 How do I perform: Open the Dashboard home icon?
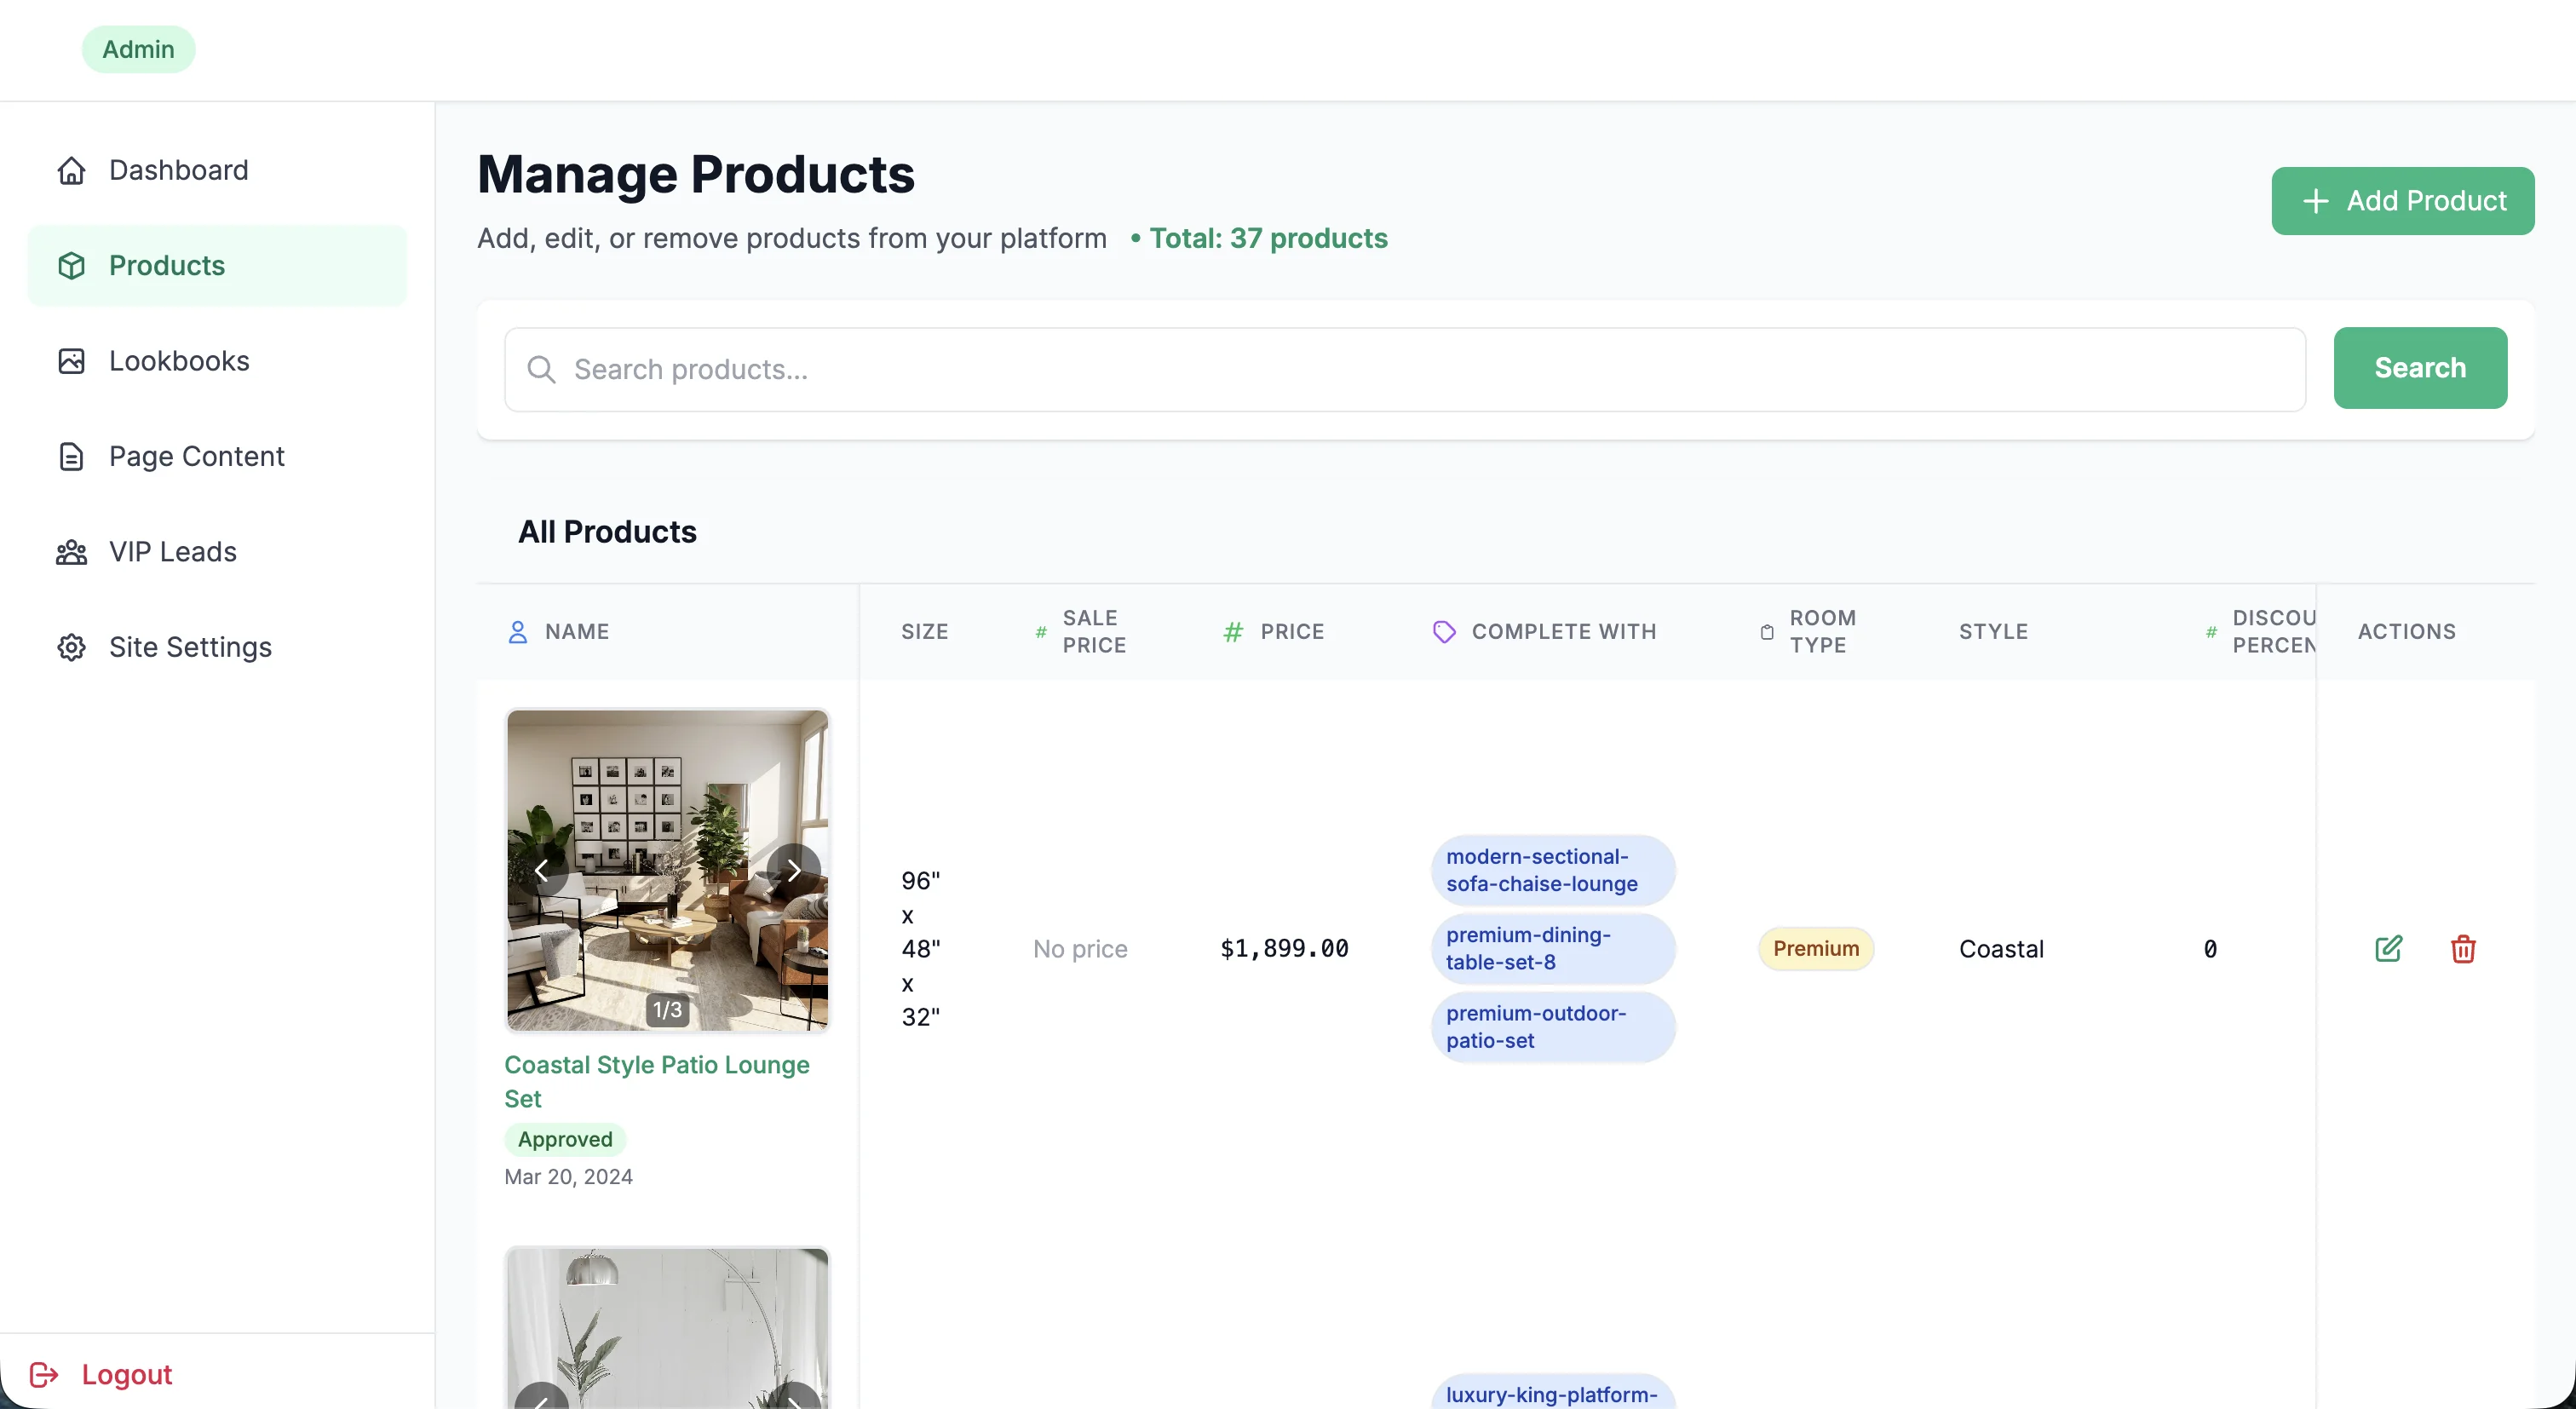(x=71, y=170)
